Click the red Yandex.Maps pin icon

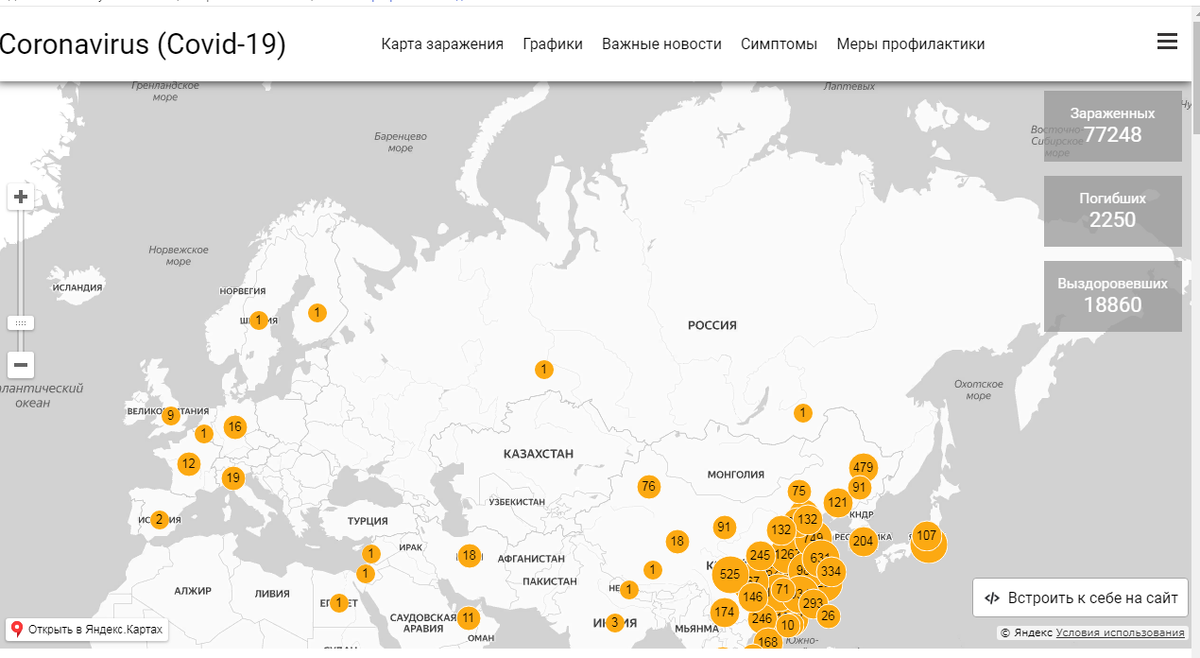point(17,629)
